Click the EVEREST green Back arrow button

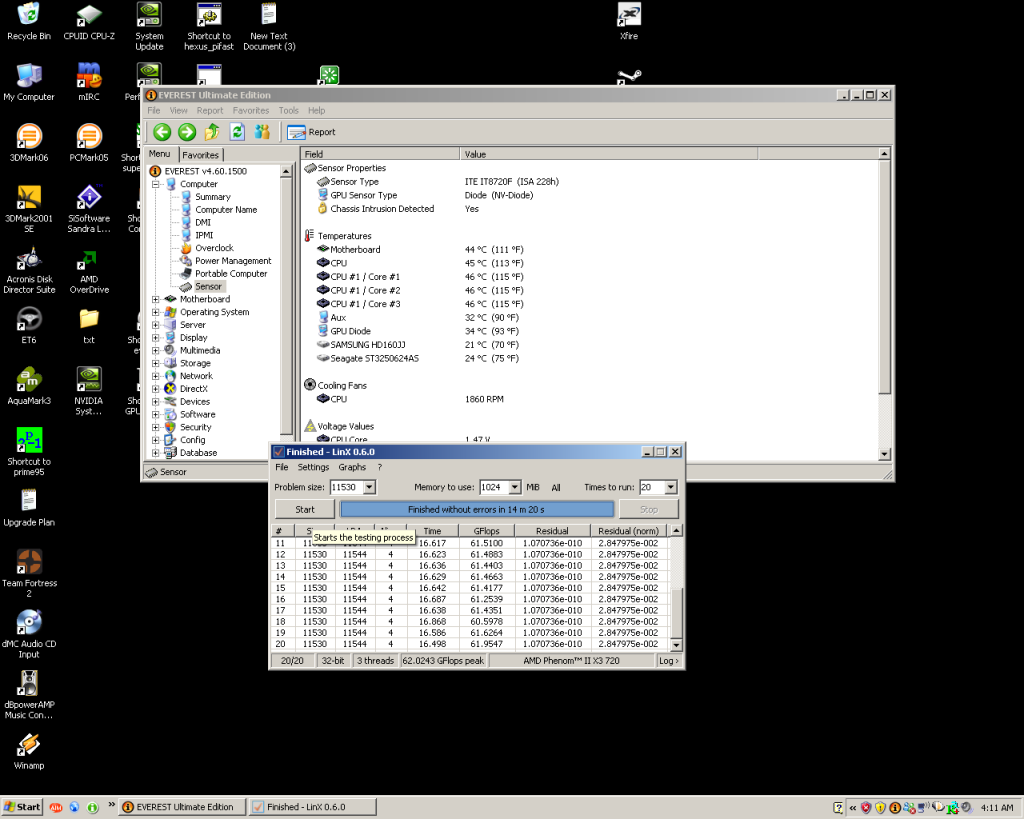(162, 132)
